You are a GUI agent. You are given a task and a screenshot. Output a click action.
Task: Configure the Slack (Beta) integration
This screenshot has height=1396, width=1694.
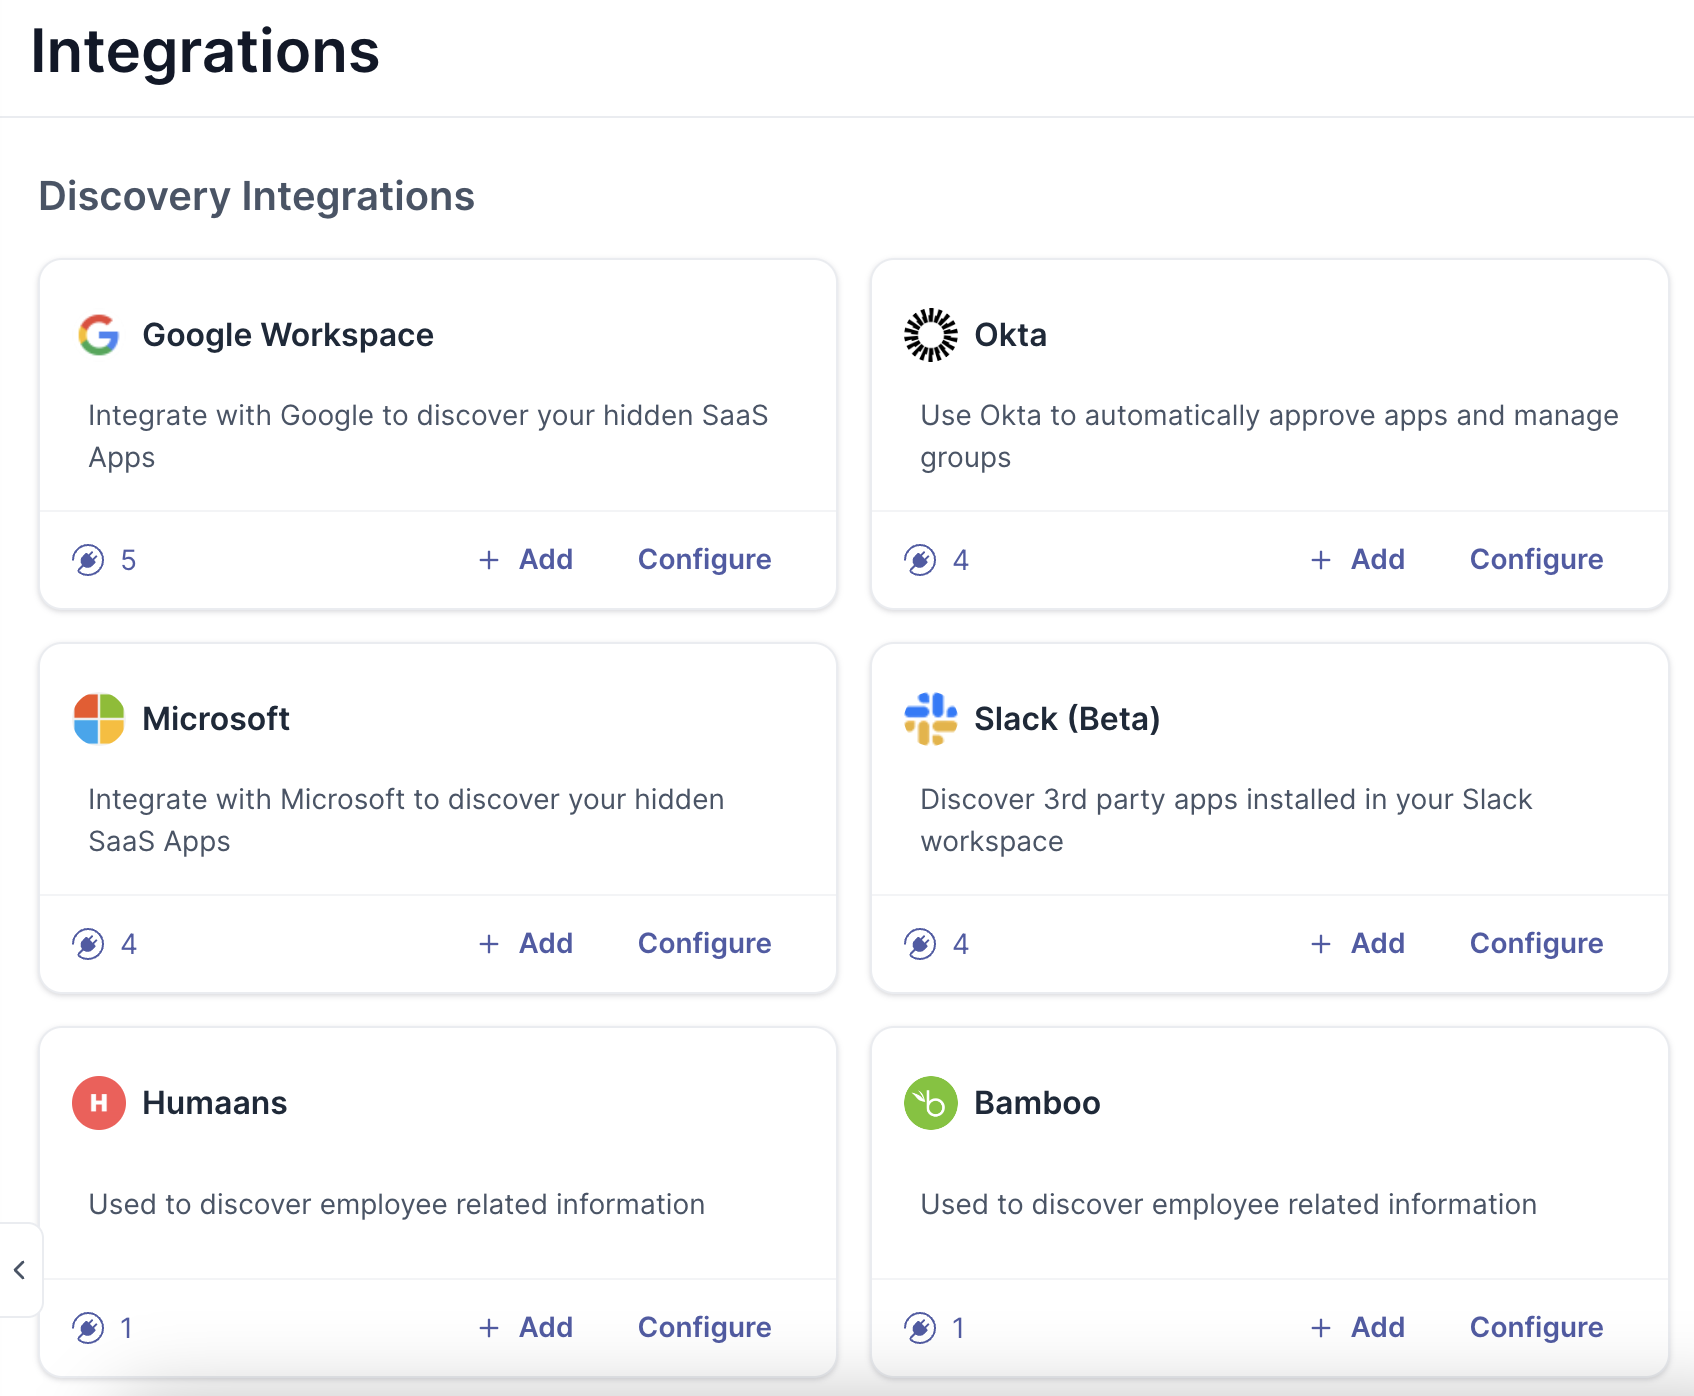click(x=1536, y=944)
